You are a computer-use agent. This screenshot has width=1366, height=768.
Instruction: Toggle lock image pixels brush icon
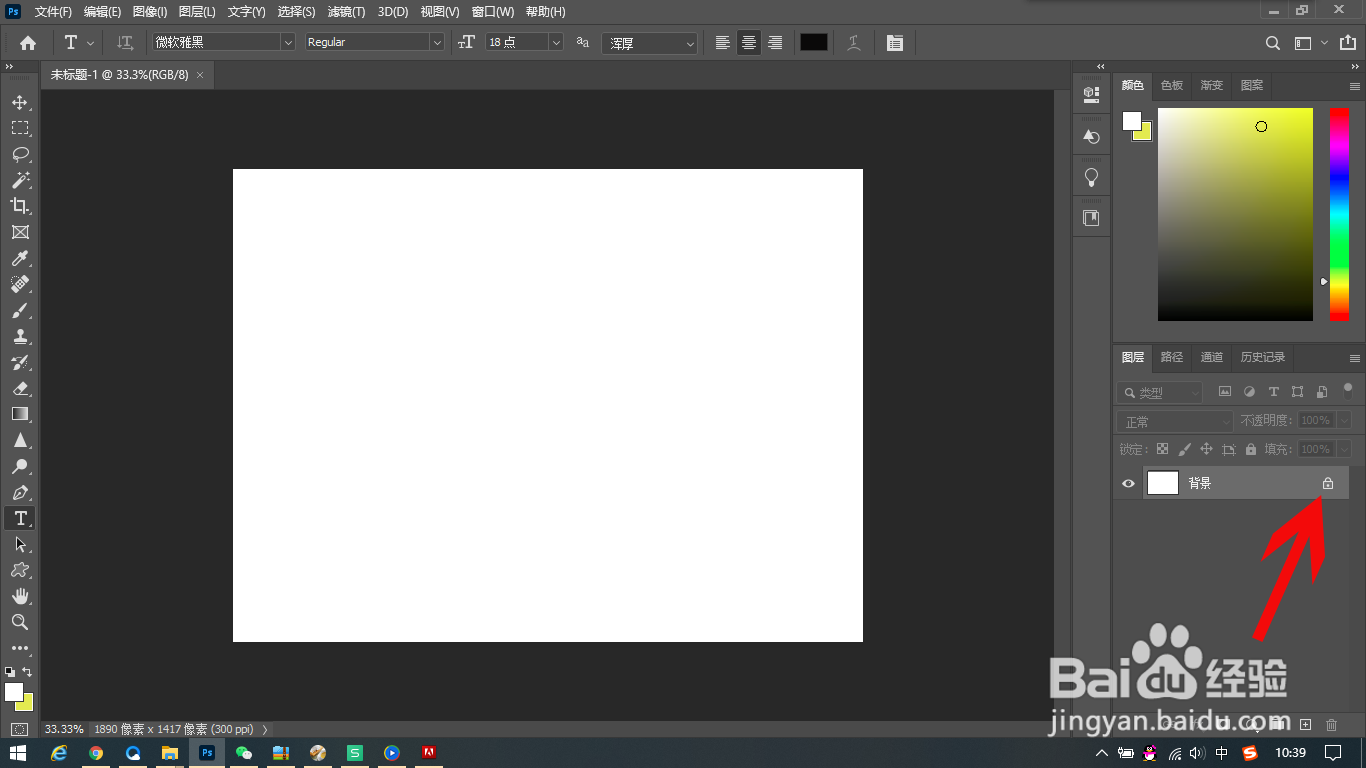[1185, 449]
